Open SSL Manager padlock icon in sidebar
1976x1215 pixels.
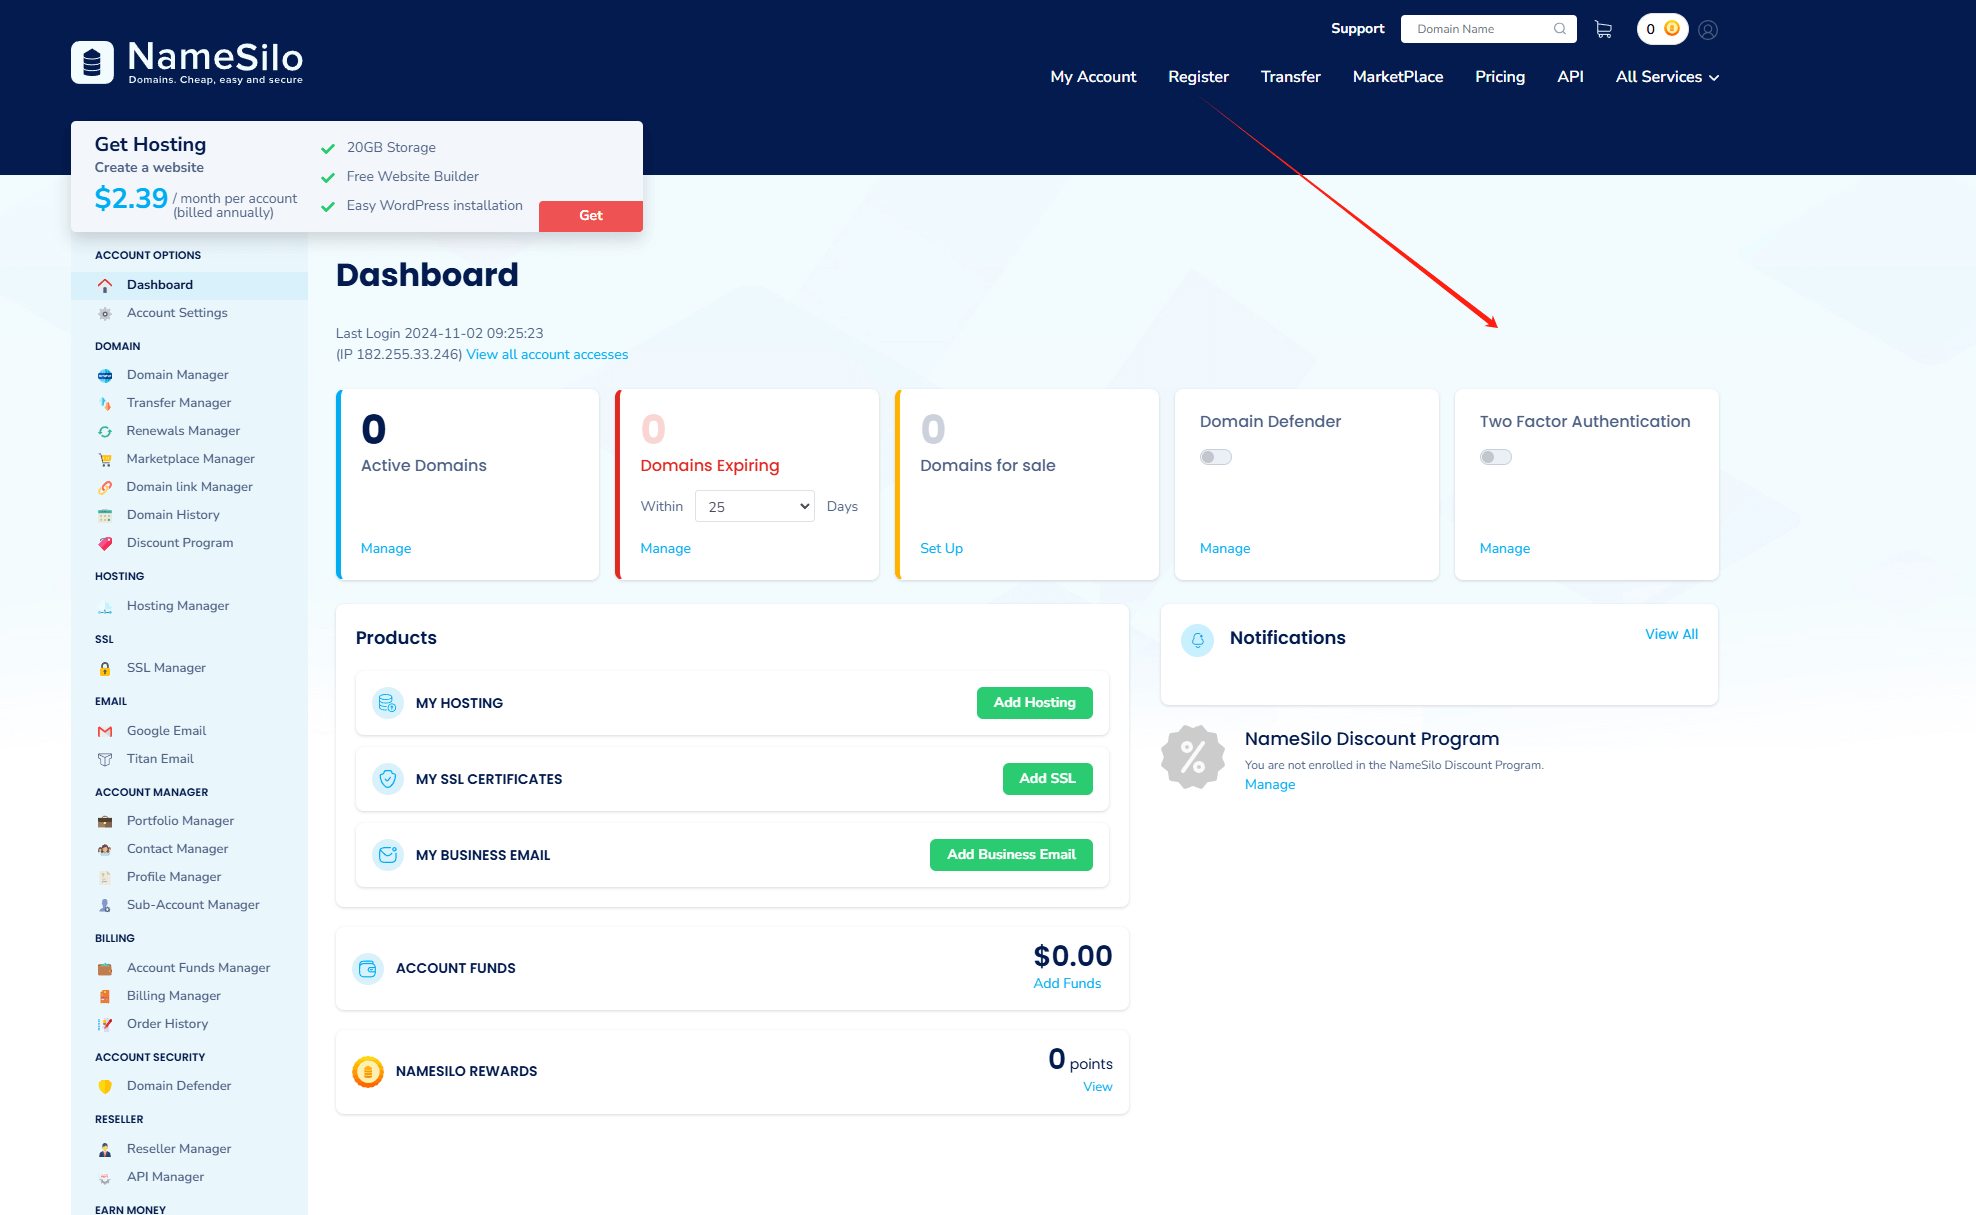tap(105, 669)
